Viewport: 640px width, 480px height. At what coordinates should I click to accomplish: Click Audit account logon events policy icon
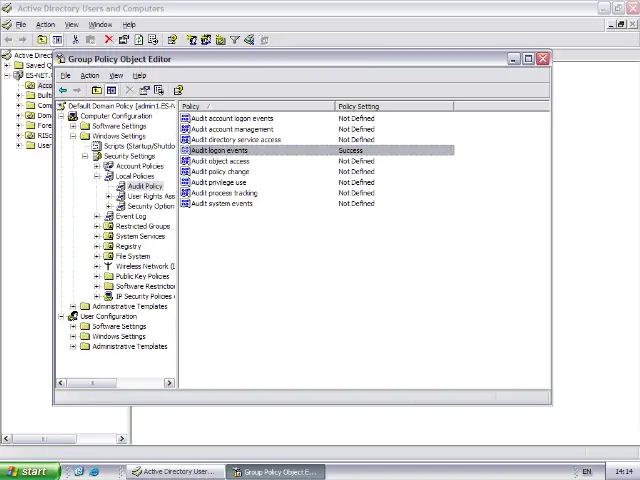[185, 118]
